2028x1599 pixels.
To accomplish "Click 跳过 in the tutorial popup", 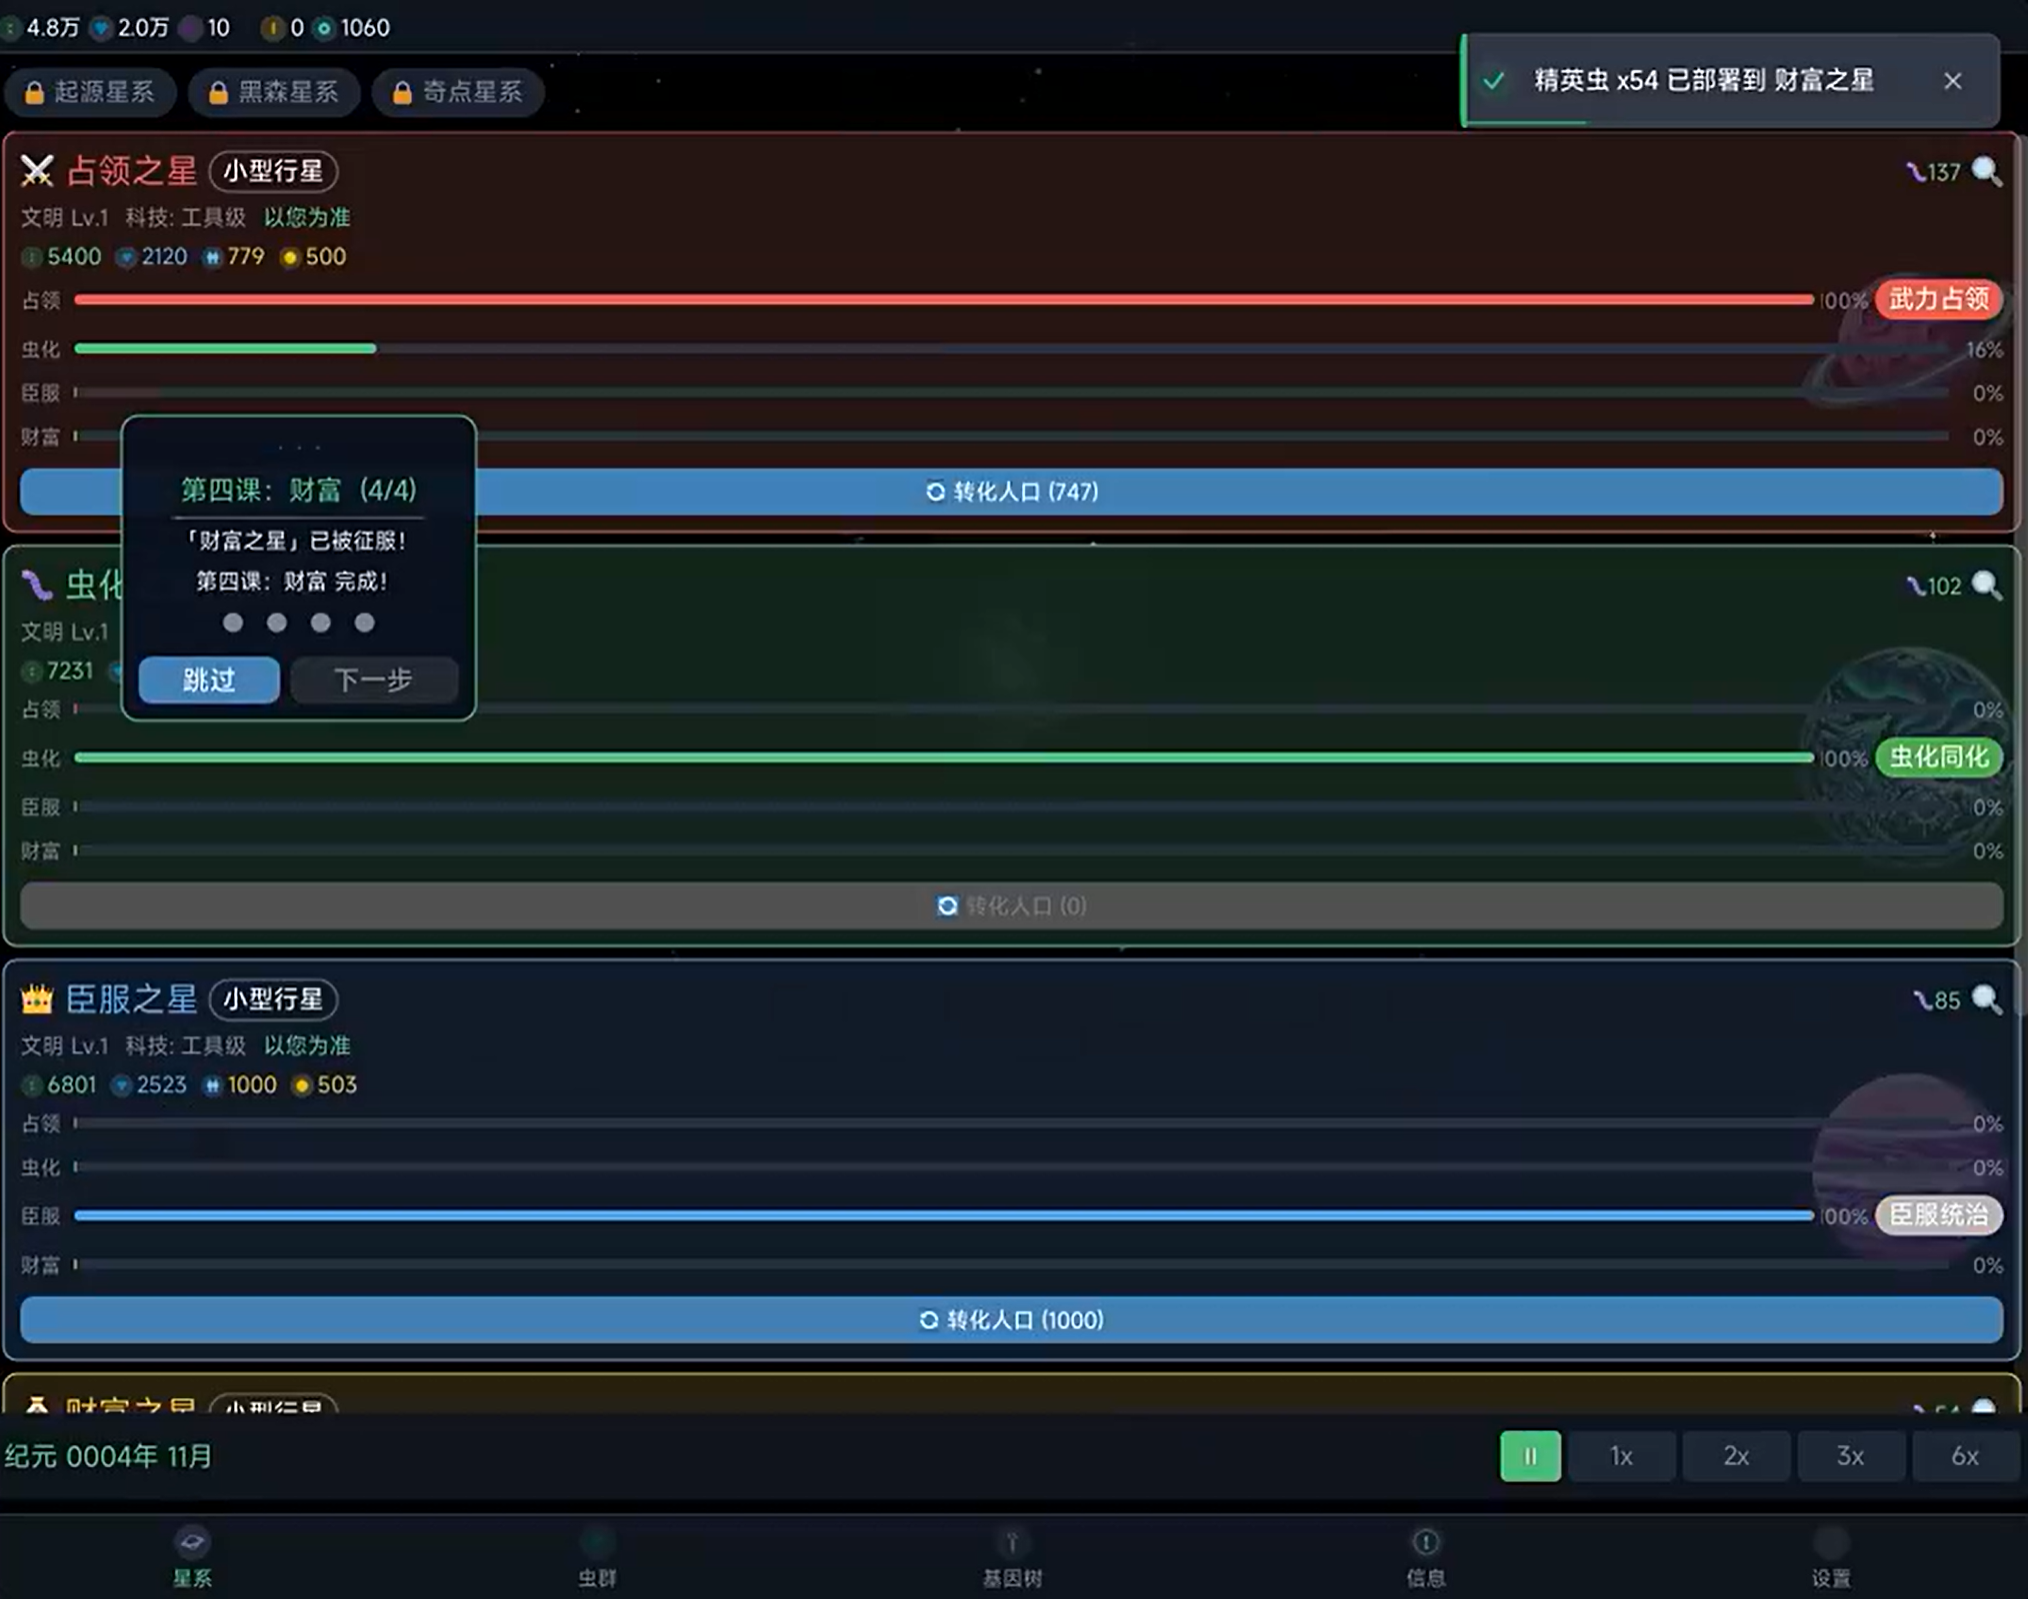I will tap(209, 680).
